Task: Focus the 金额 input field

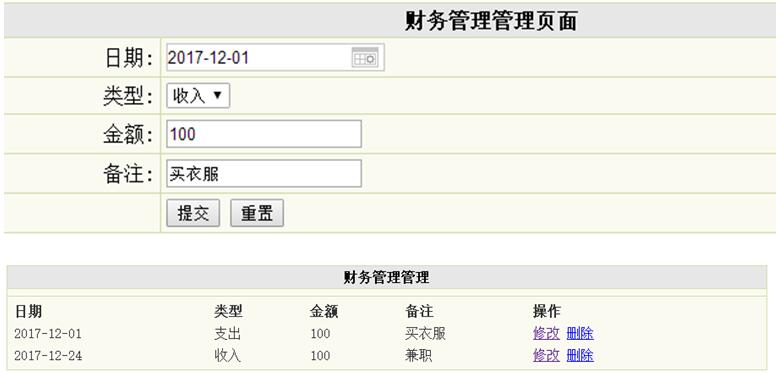Action: click(x=264, y=134)
